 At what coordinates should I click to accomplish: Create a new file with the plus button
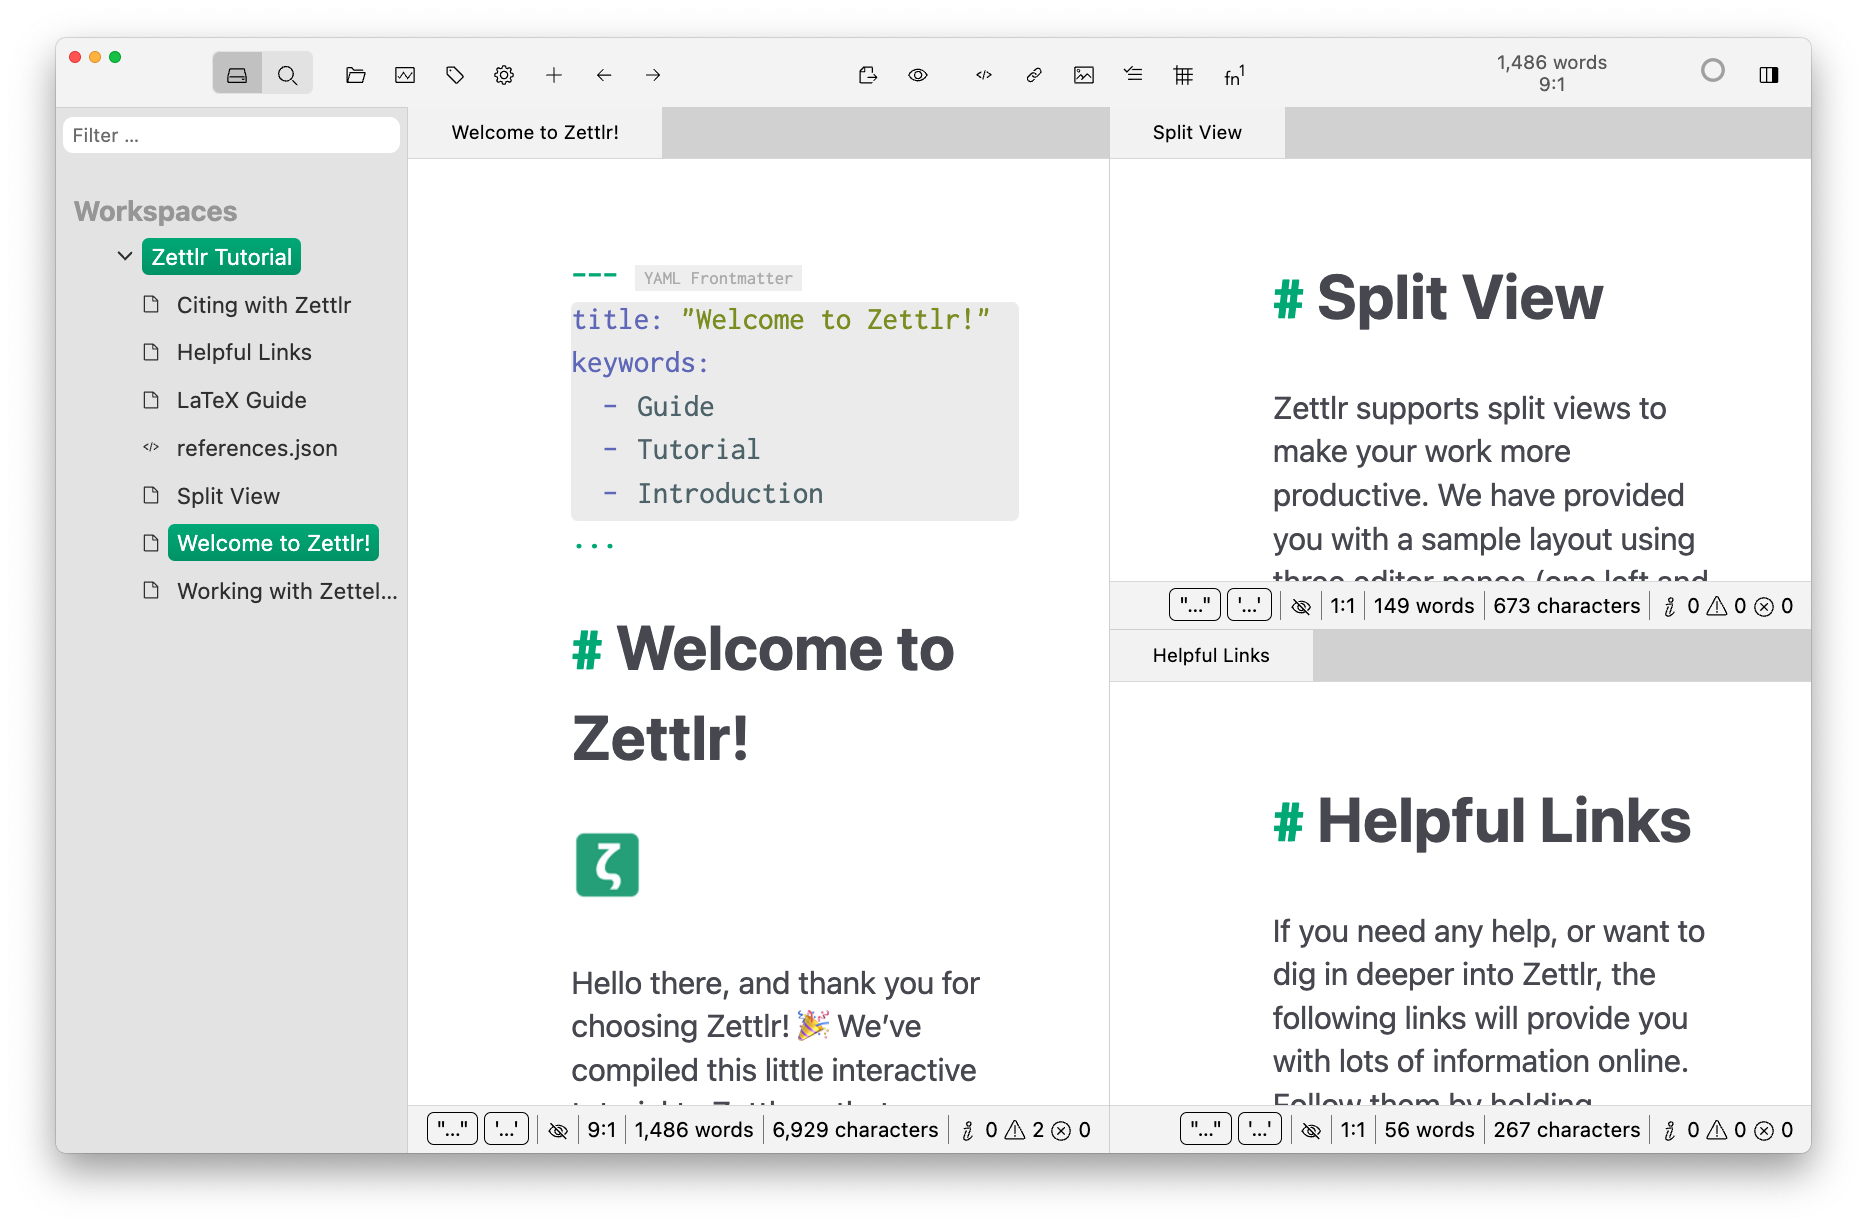tap(553, 74)
